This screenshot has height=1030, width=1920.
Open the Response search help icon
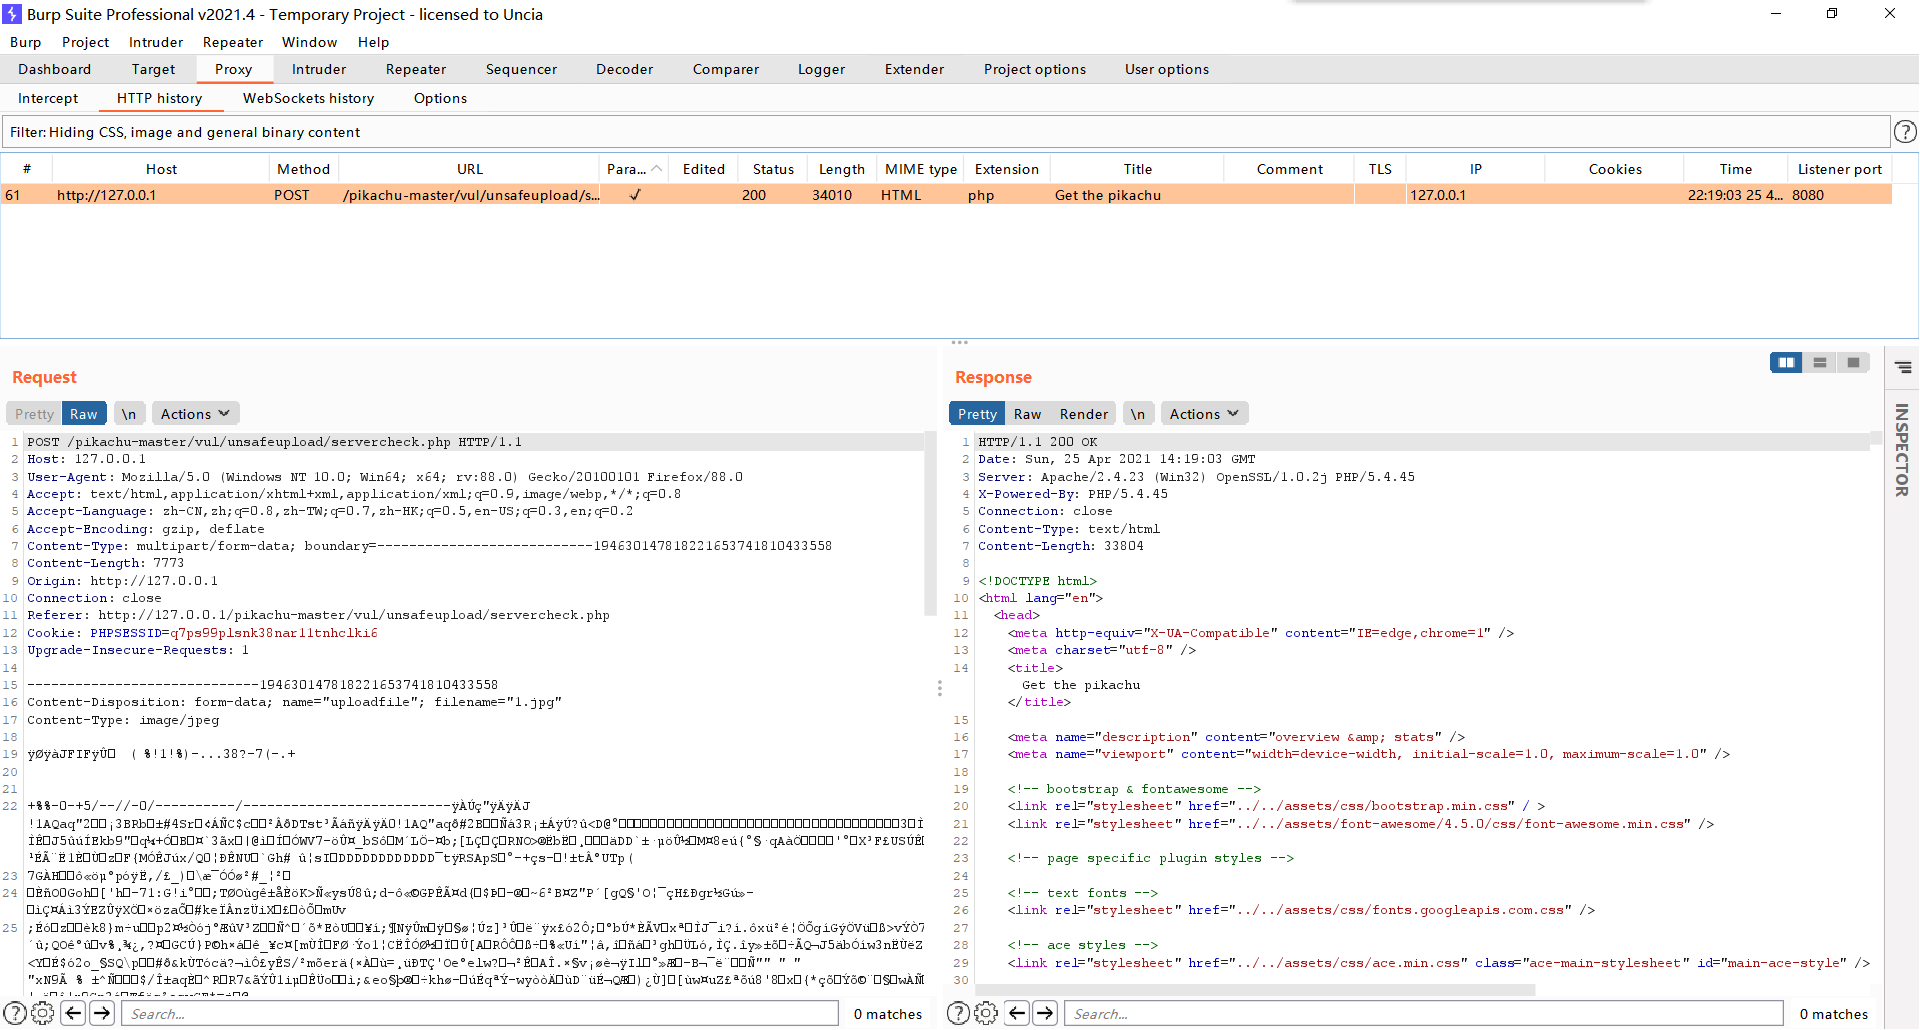coord(957,1013)
